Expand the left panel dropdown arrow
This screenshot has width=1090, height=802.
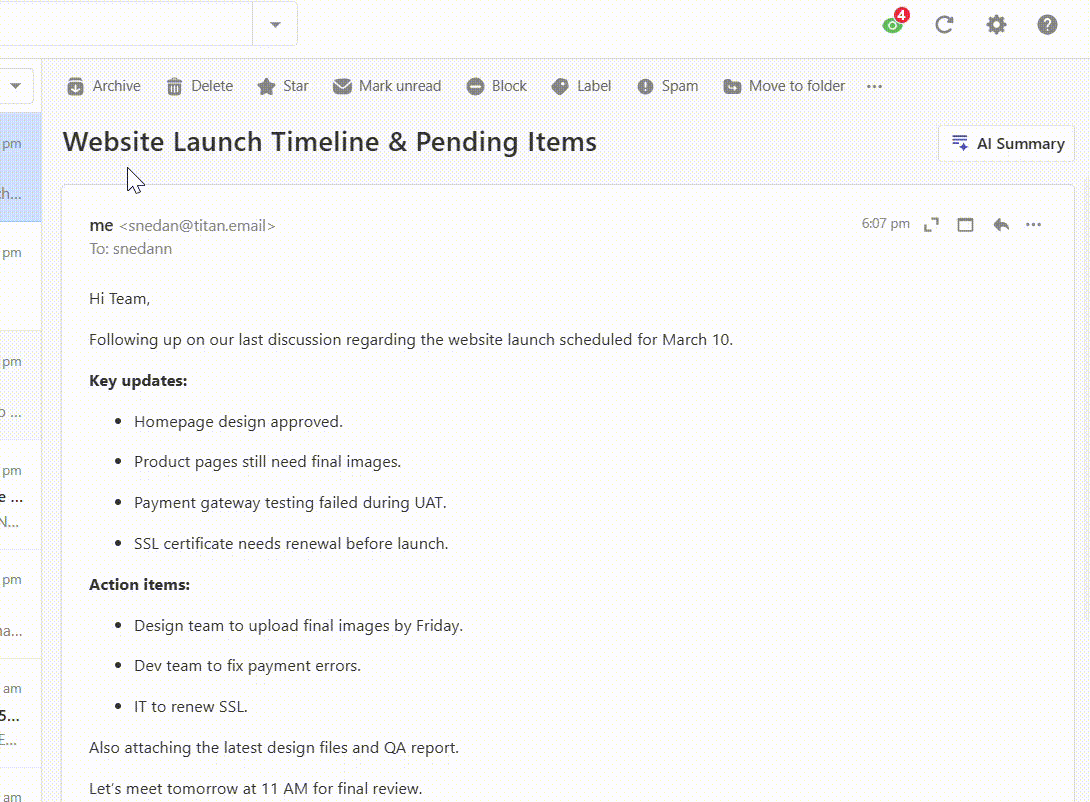15,86
